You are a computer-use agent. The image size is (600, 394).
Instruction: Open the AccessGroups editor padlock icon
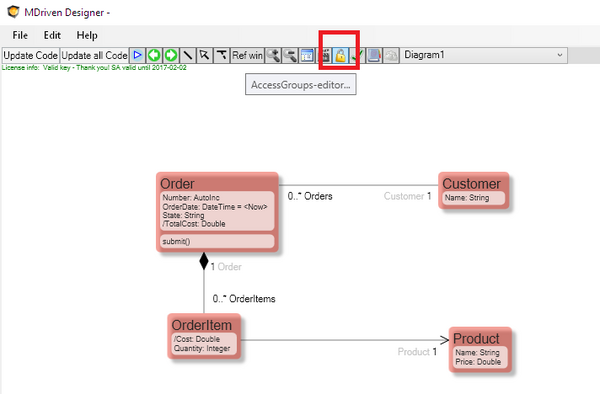[x=341, y=55]
